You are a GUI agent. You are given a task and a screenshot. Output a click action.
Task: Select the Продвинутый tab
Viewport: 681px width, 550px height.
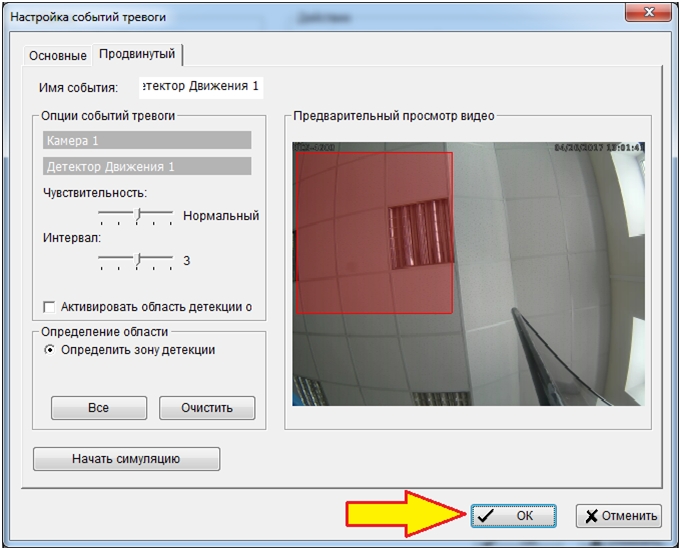(138, 54)
